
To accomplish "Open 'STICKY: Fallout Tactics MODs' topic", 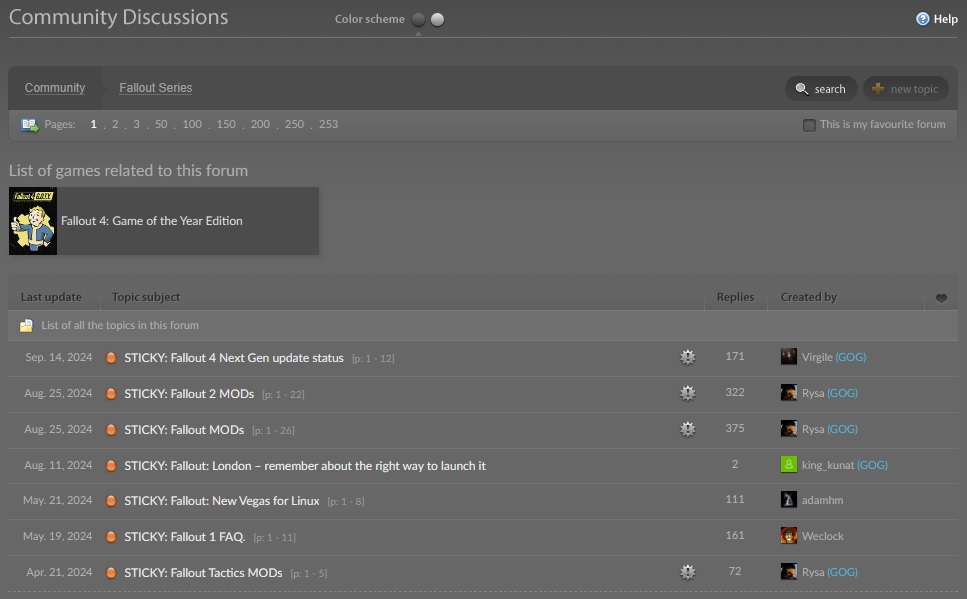I will point(203,572).
